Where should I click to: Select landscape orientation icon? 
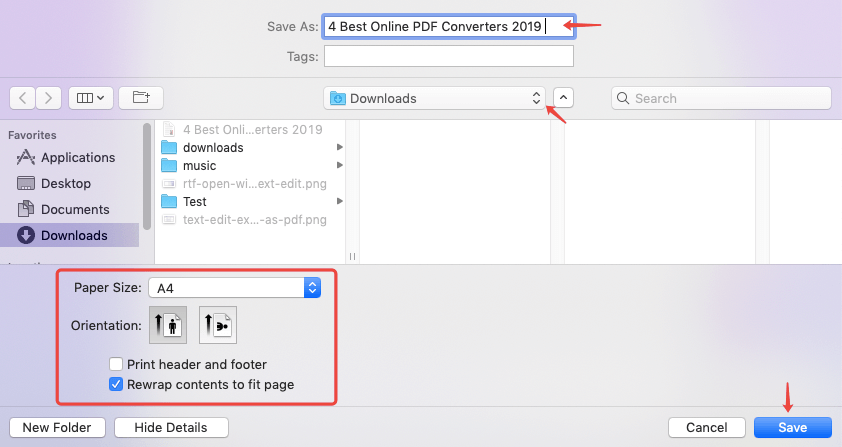click(x=217, y=325)
